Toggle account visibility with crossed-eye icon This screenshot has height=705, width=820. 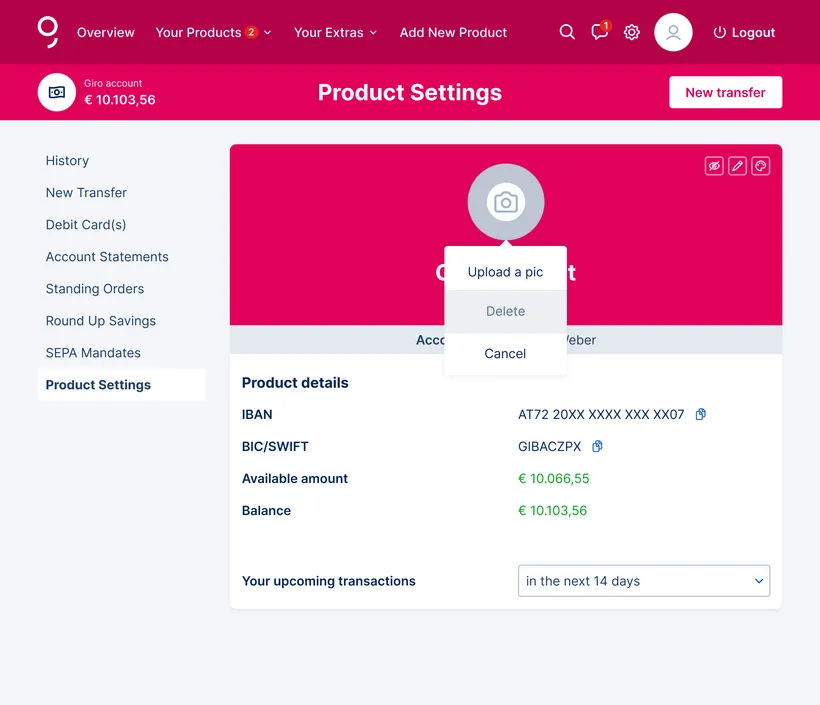tap(714, 166)
